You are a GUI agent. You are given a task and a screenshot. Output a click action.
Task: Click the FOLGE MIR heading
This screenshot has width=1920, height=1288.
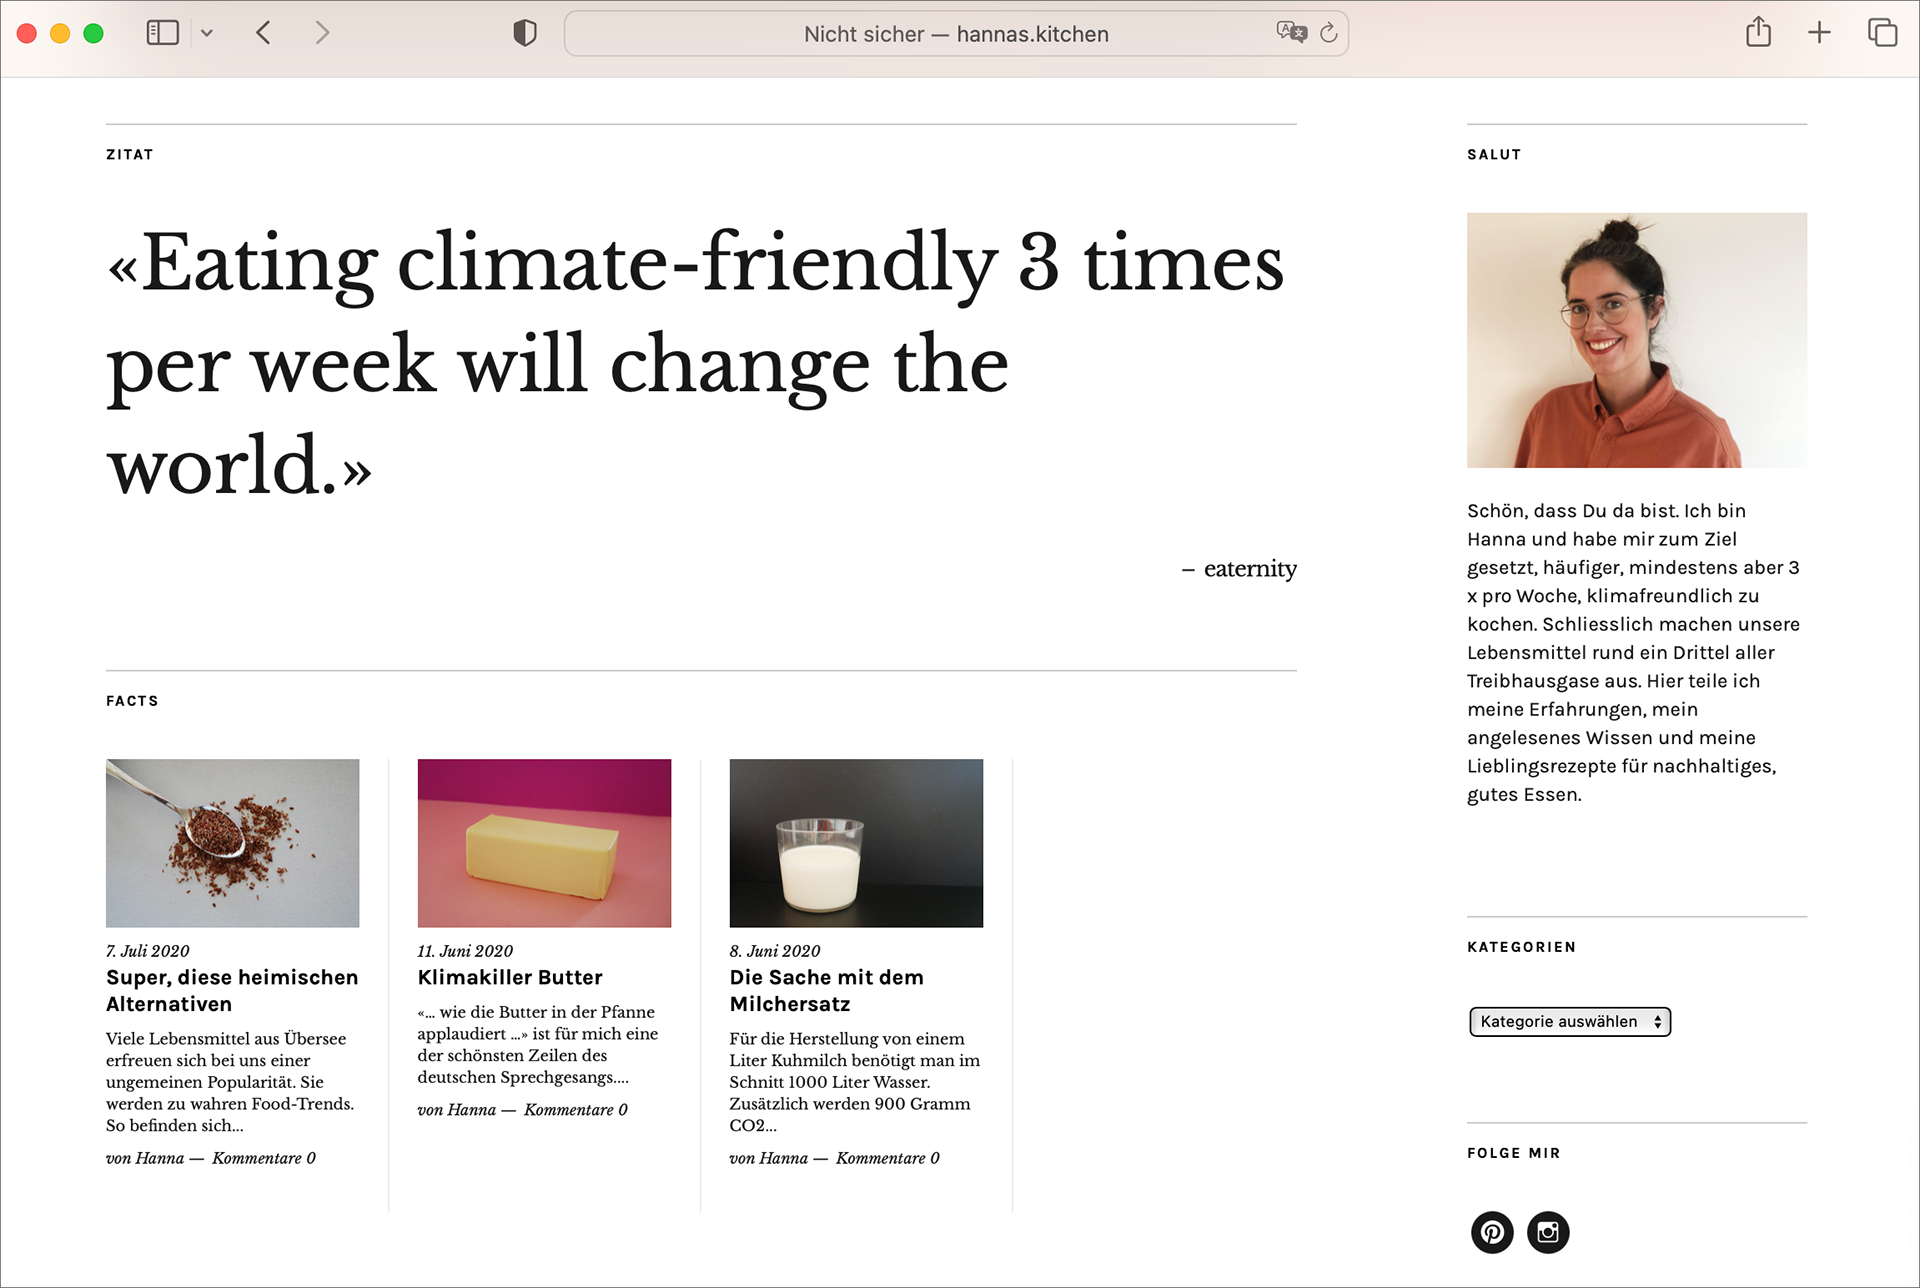(x=1514, y=1153)
